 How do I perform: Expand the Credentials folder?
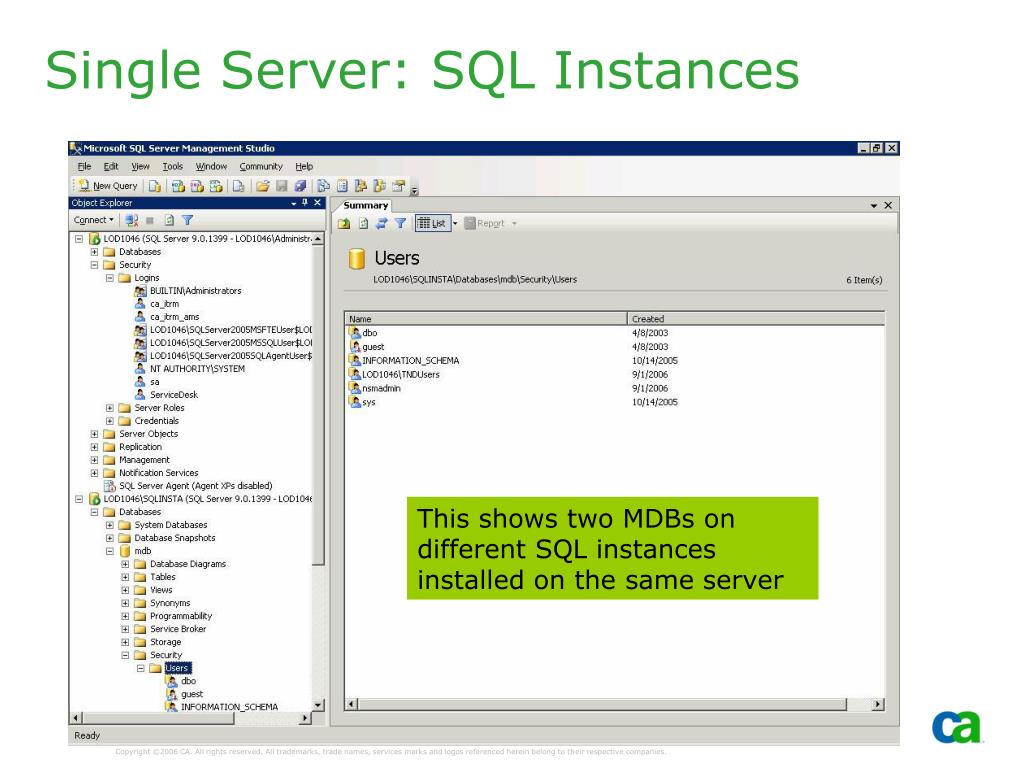pos(110,421)
